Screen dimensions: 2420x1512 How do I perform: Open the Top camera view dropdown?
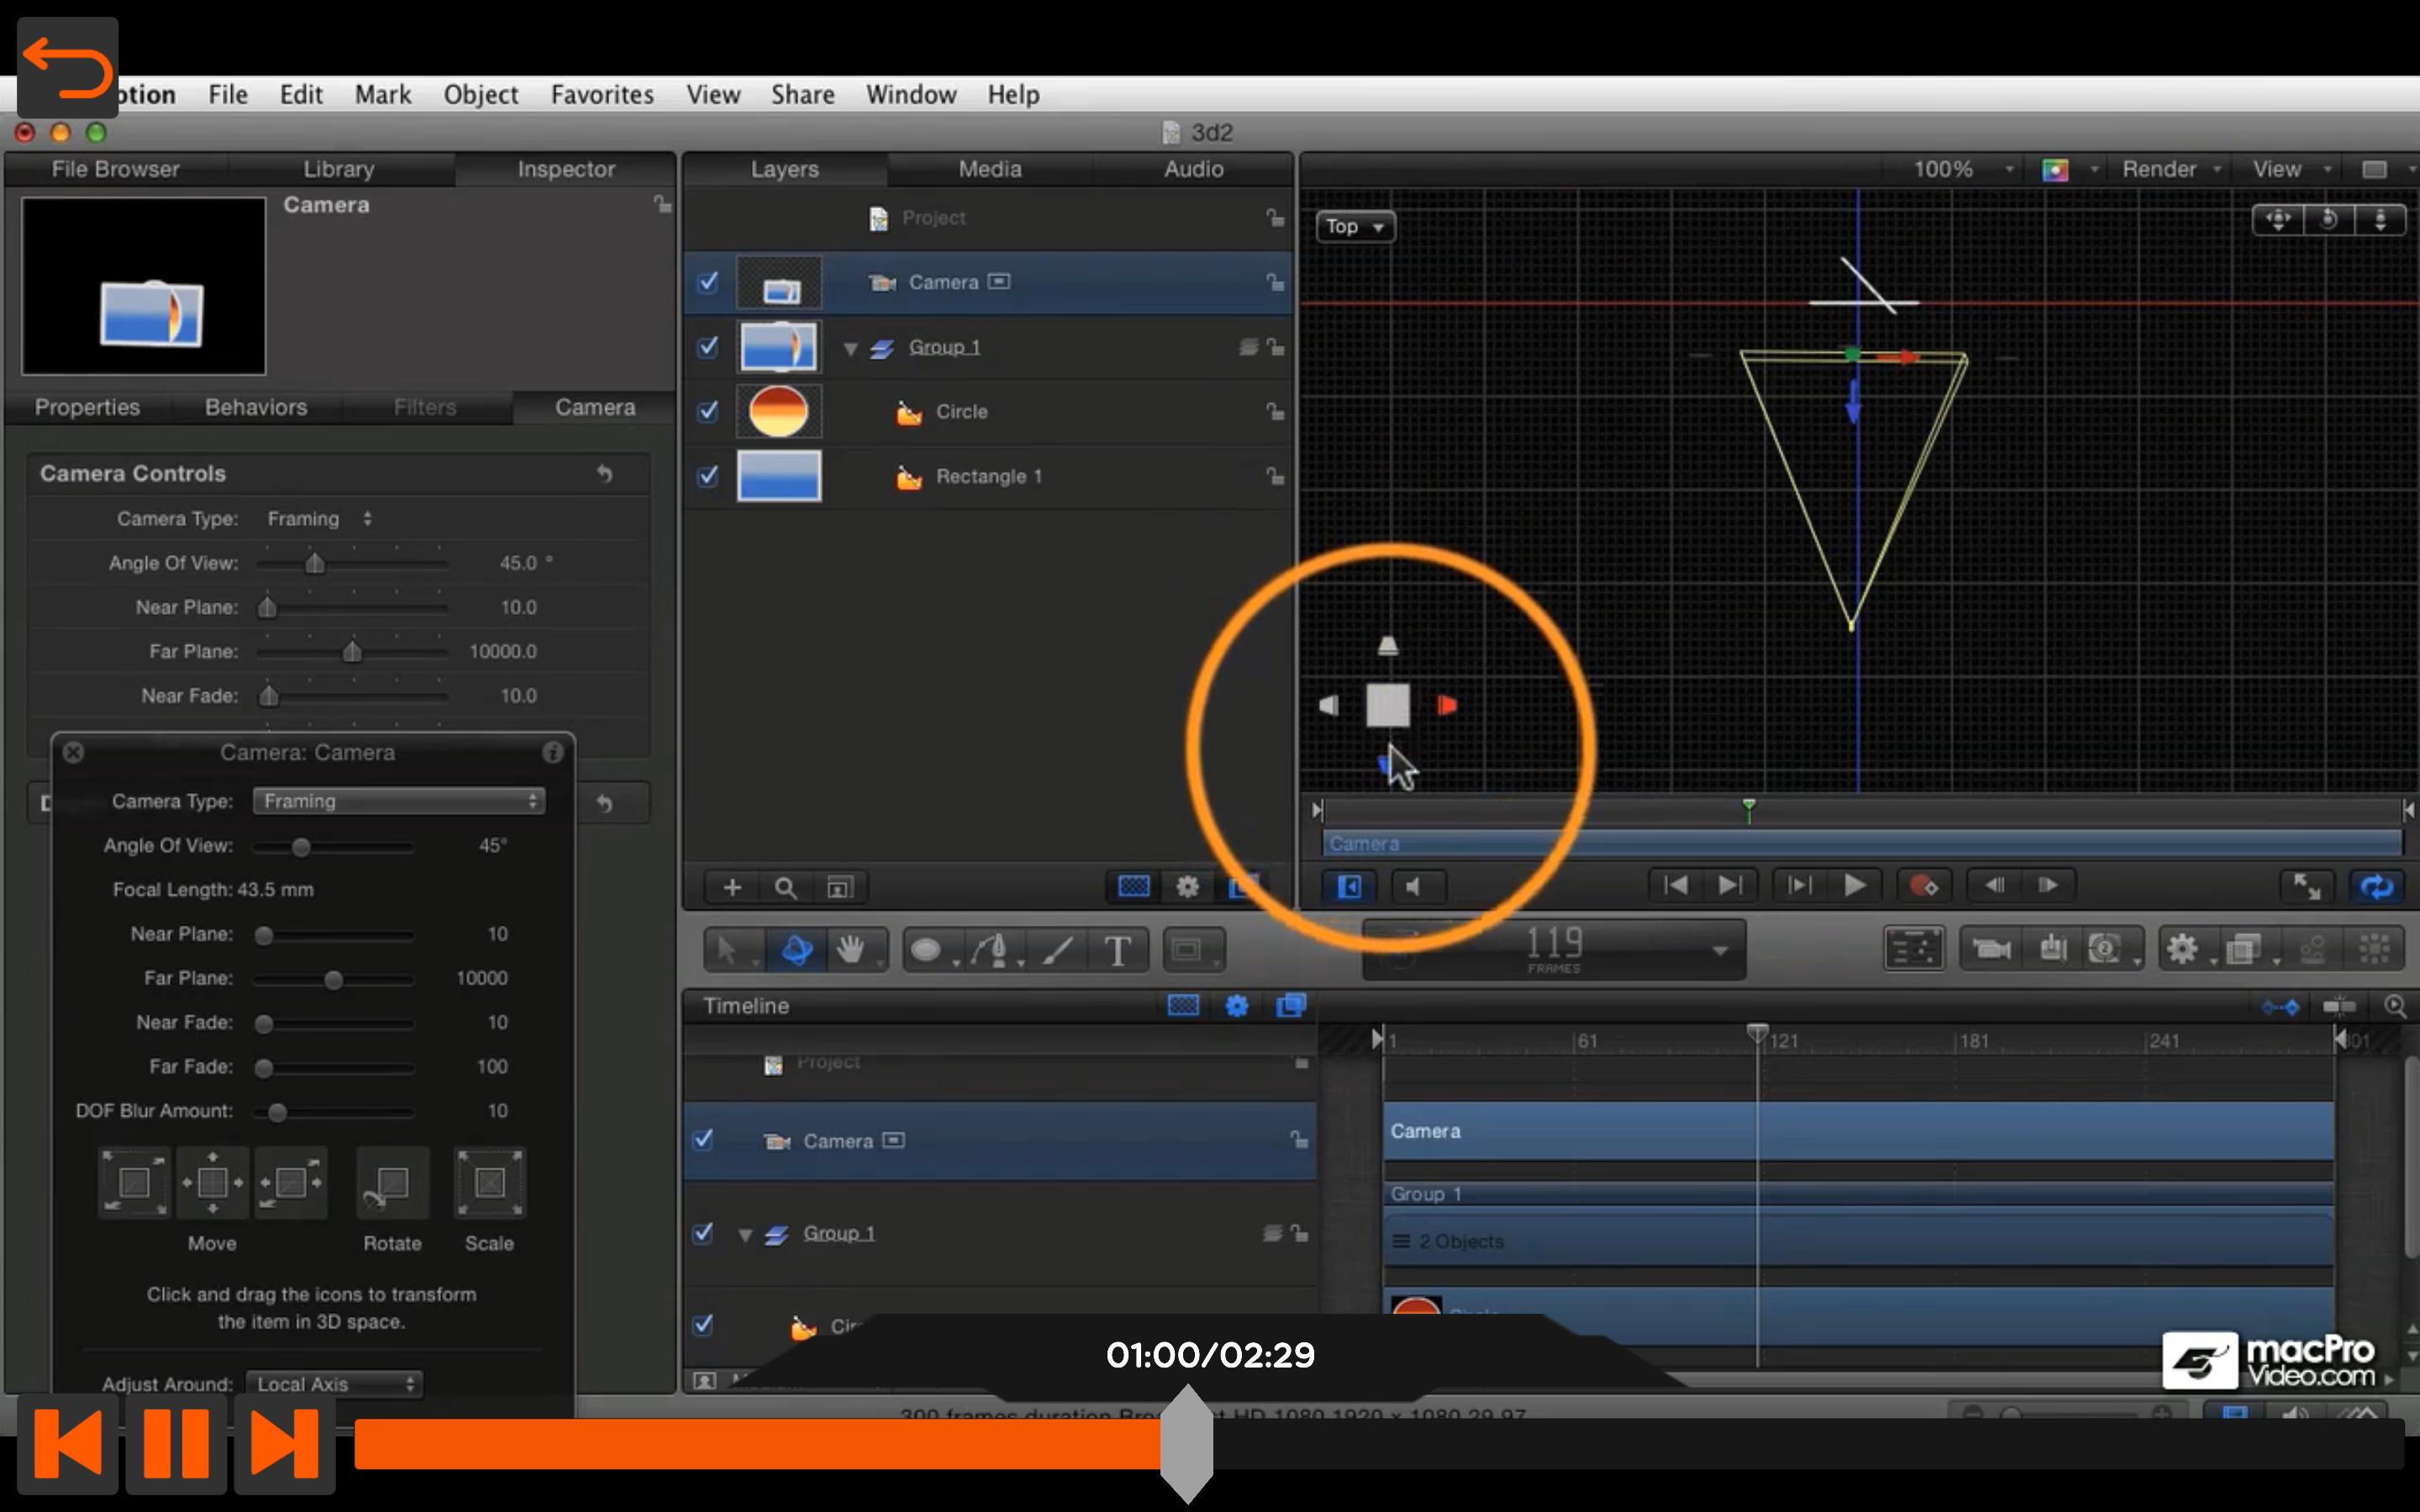pos(1355,227)
